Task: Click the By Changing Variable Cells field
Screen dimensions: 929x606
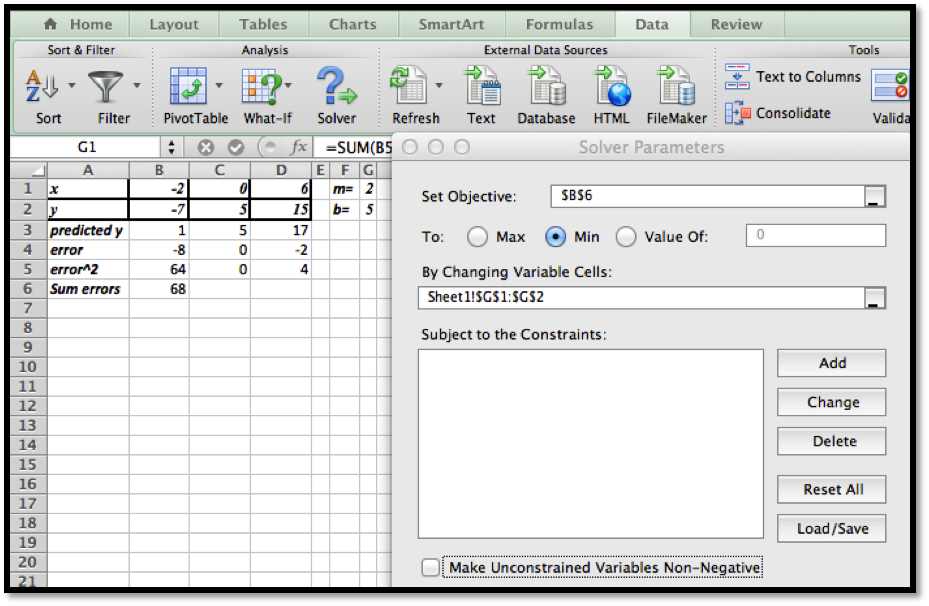Action: point(640,297)
